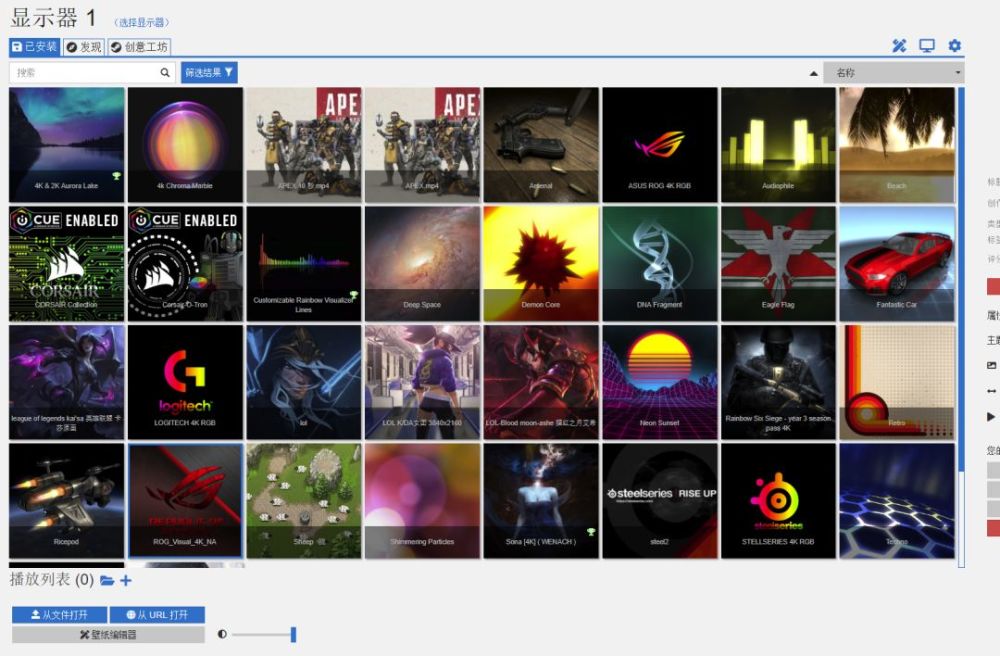Select the Beach wallpaper

click(x=897, y=145)
